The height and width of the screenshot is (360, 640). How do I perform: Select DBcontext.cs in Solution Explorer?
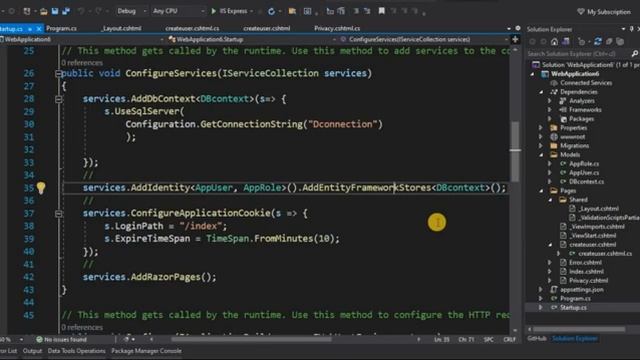tap(587, 182)
